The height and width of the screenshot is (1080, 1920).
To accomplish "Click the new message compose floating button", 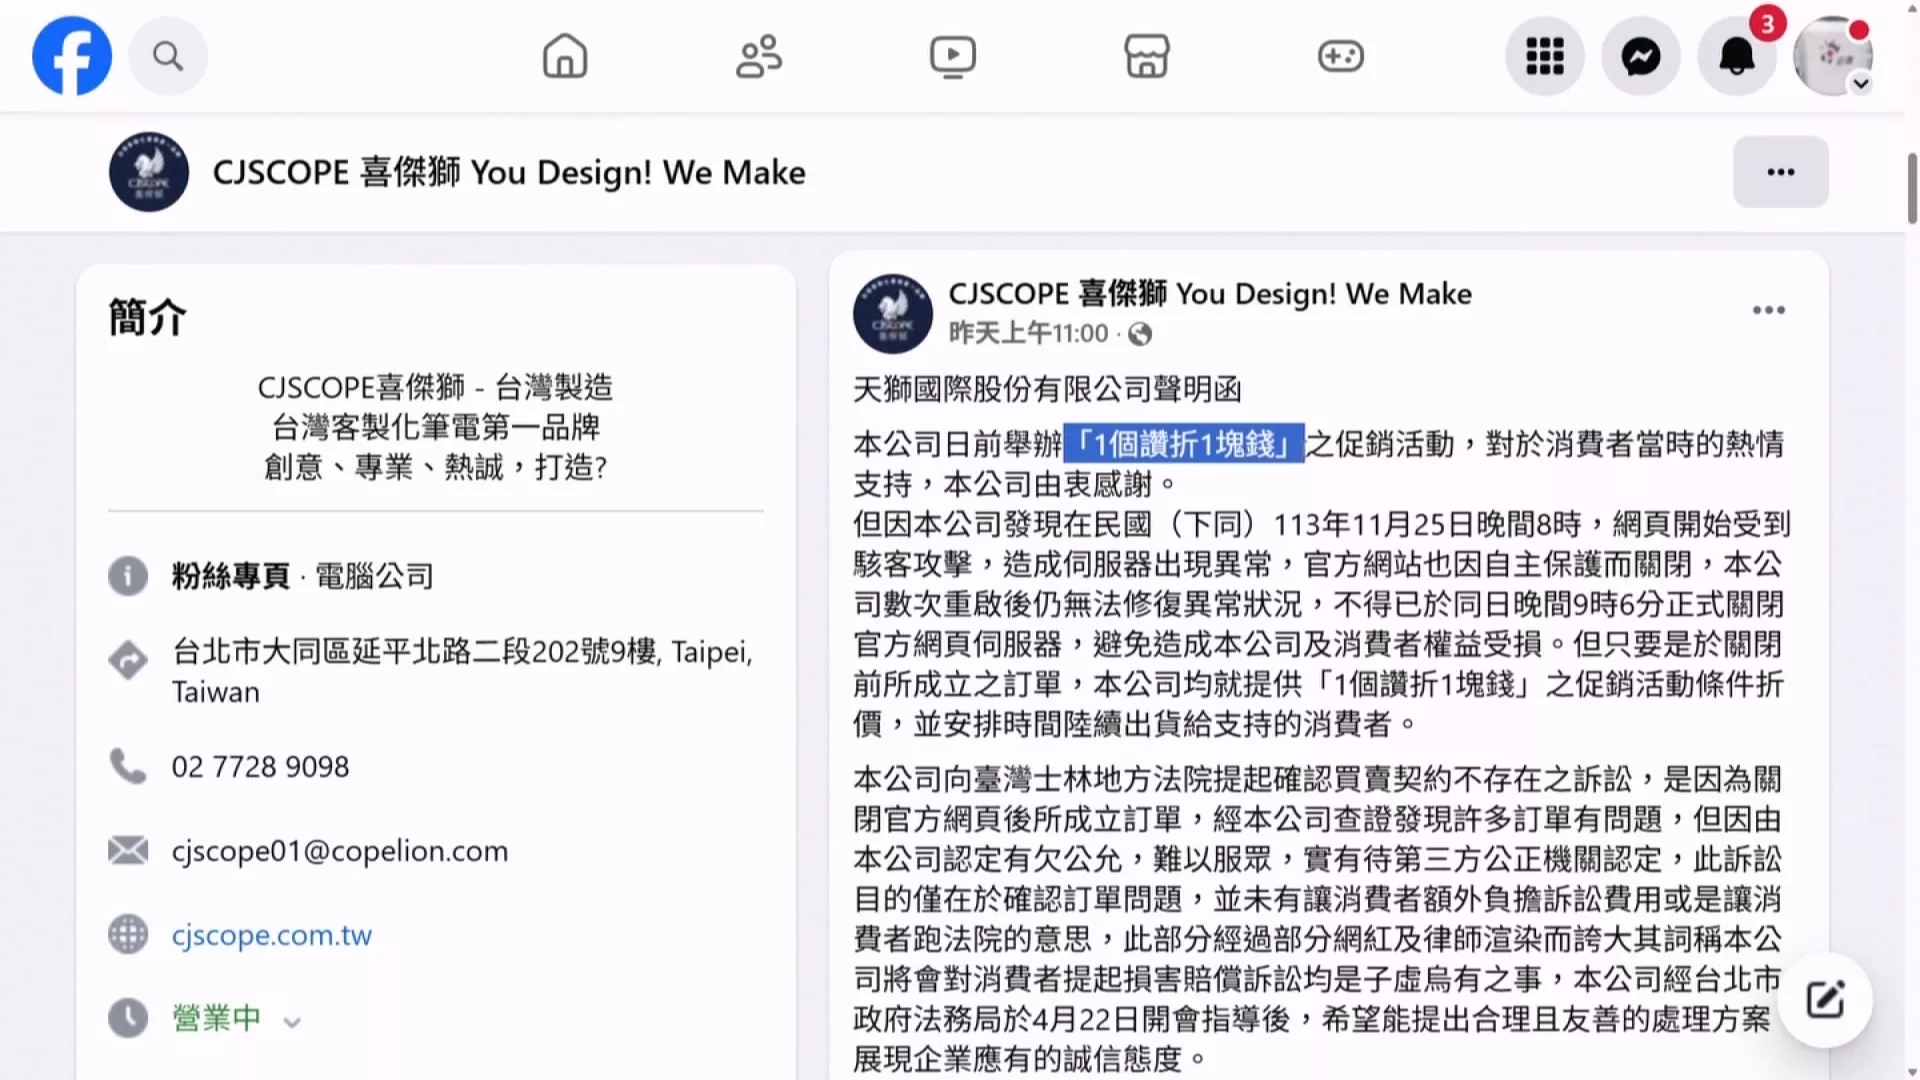I will [x=1825, y=1000].
